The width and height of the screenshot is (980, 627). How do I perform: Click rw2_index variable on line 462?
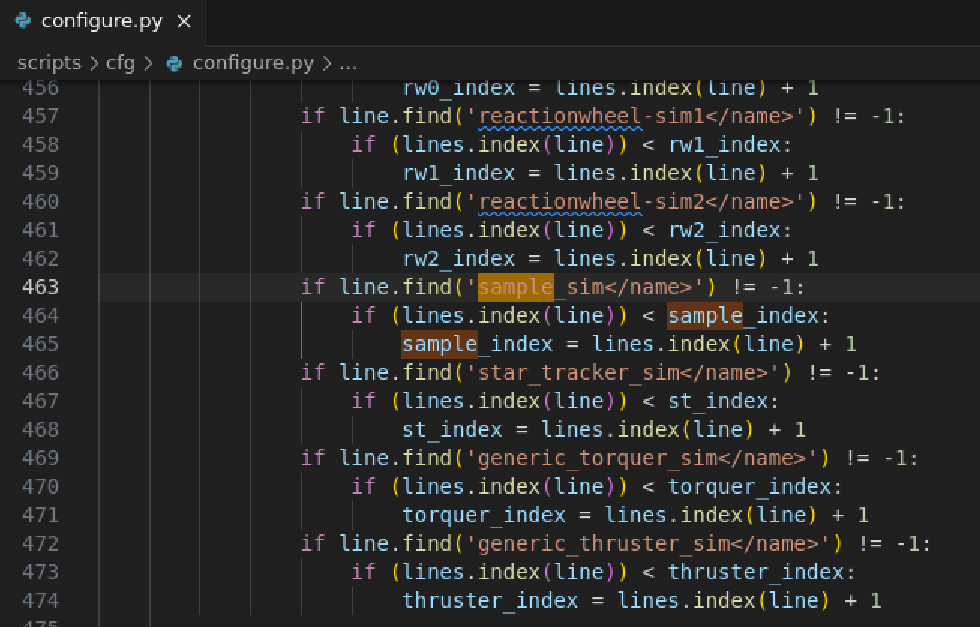coord(458,259)
